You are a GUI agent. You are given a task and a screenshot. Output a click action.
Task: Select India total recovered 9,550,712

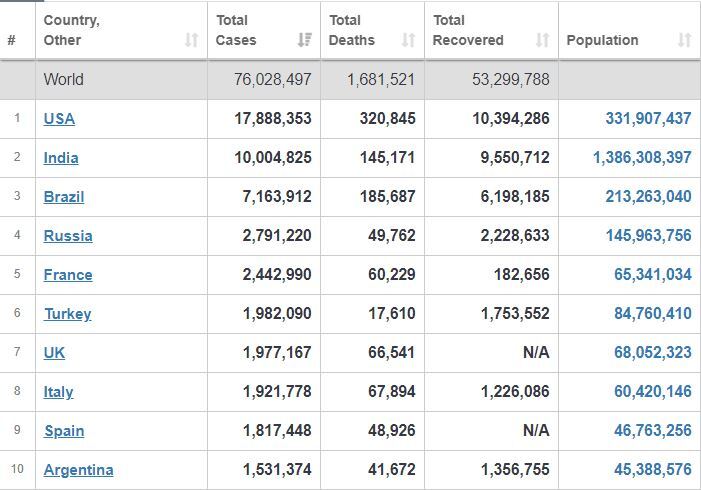coord(515,157)
